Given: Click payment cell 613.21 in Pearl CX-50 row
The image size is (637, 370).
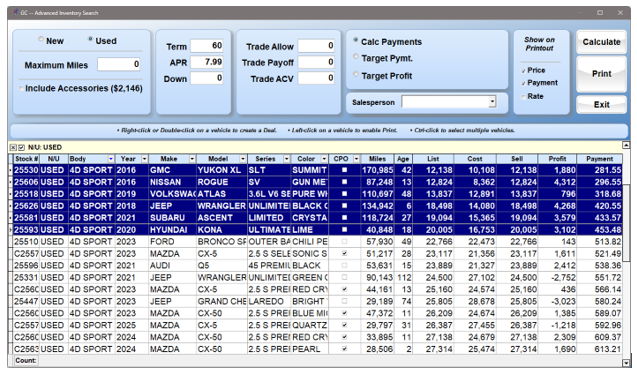Looking at the screenshot, I should [599, 349].
